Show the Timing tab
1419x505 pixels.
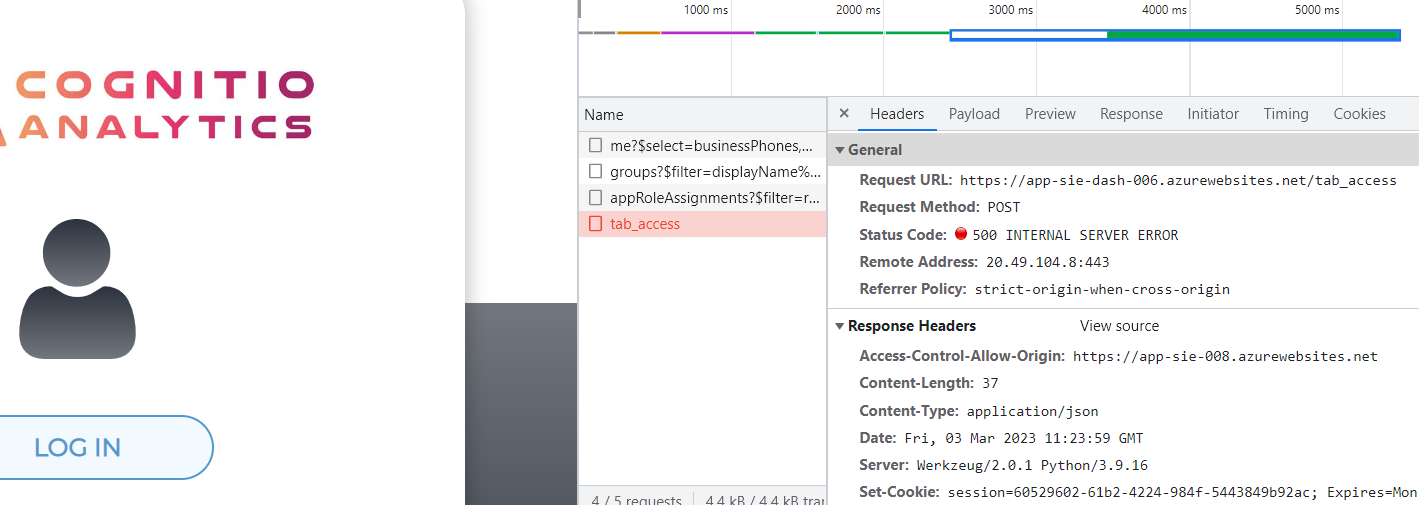1286,114
